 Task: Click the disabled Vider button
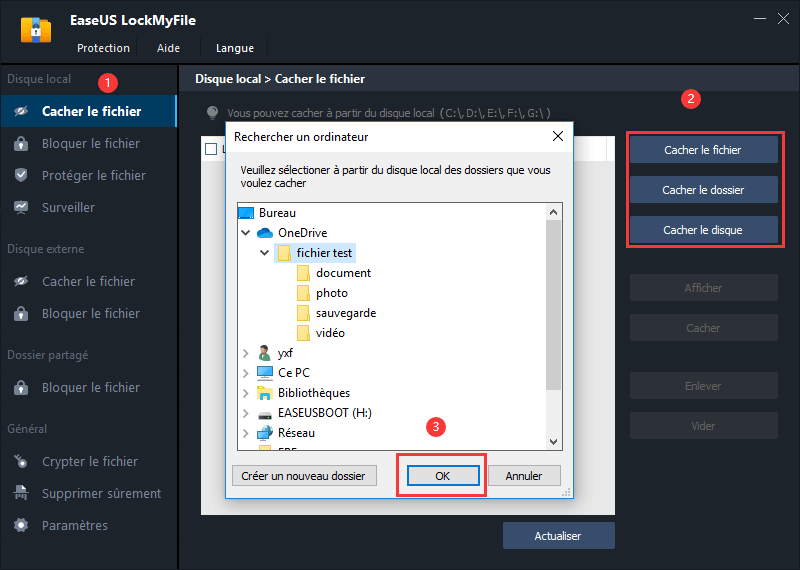tap(703, 426)
